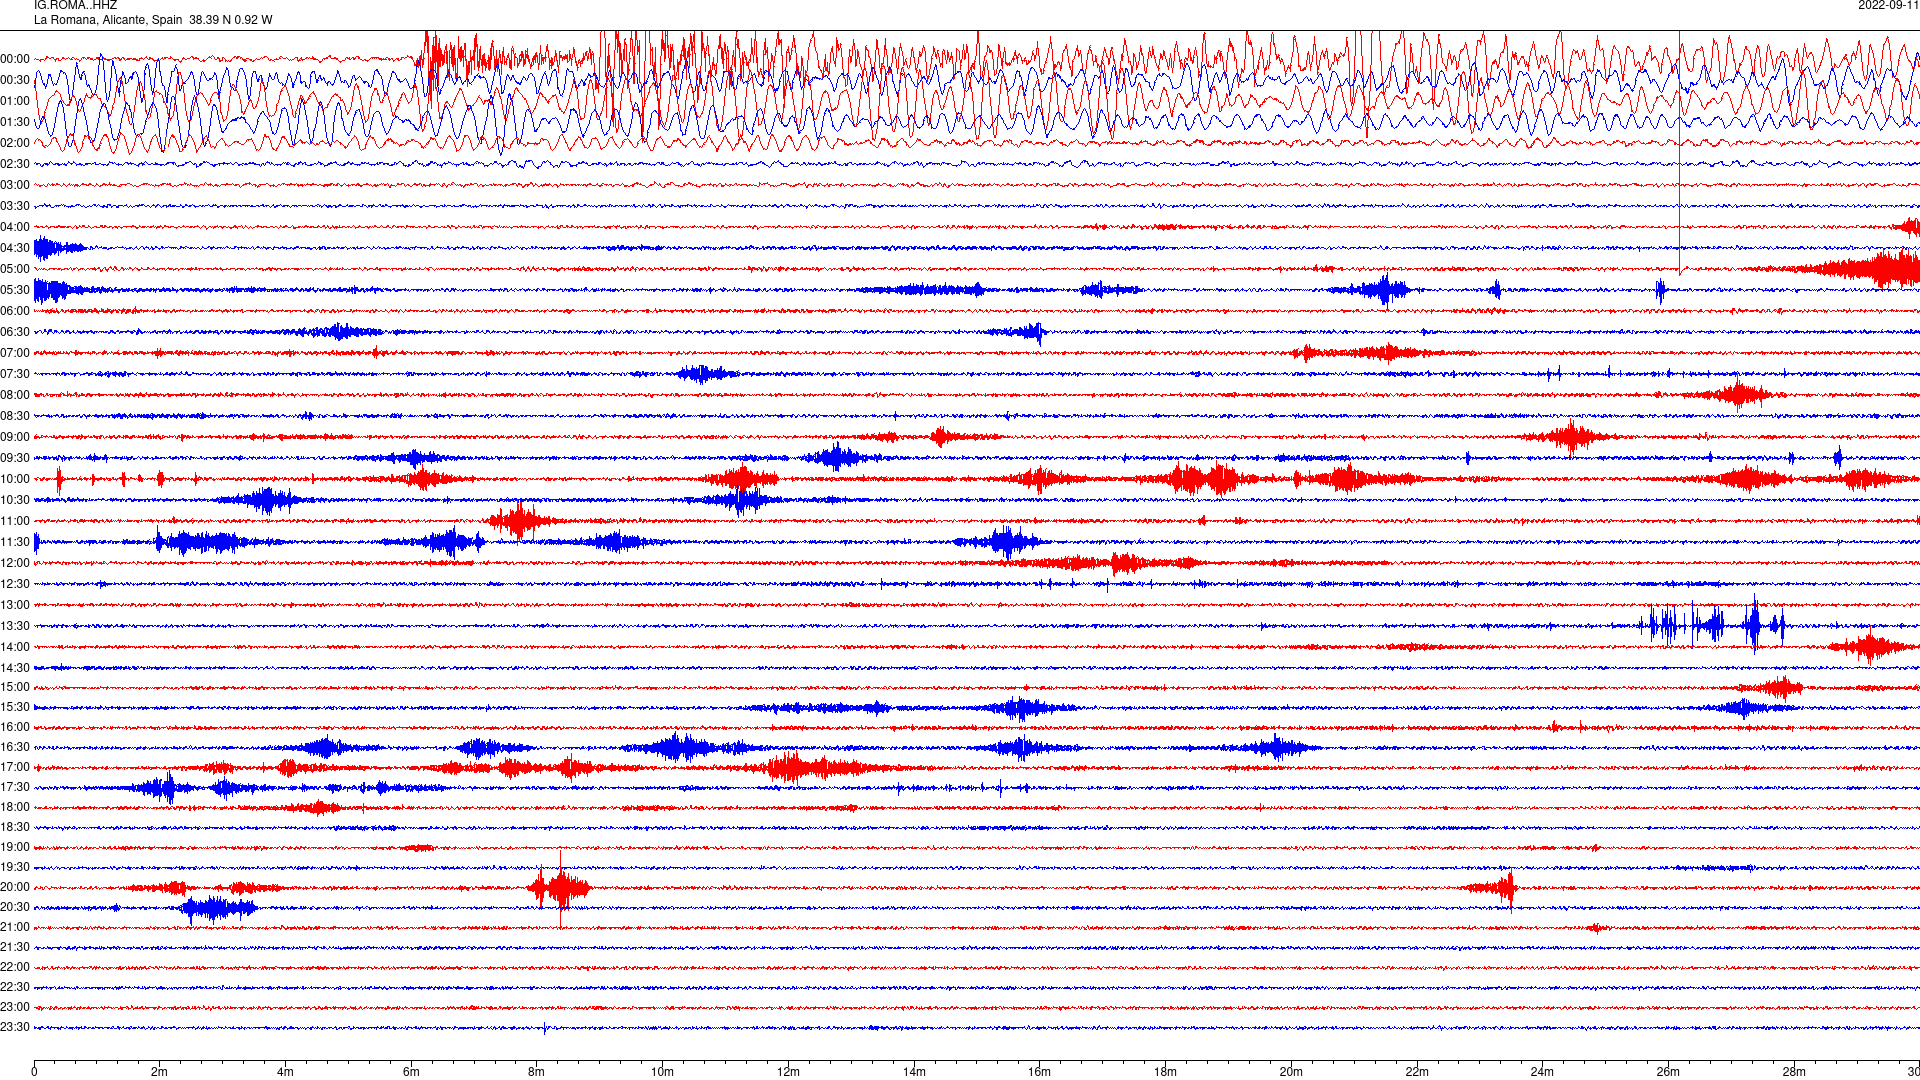Click the 08:00 trace time label
The width and height of the screenshot is (1920, 1080).
(x=15, y=395)
